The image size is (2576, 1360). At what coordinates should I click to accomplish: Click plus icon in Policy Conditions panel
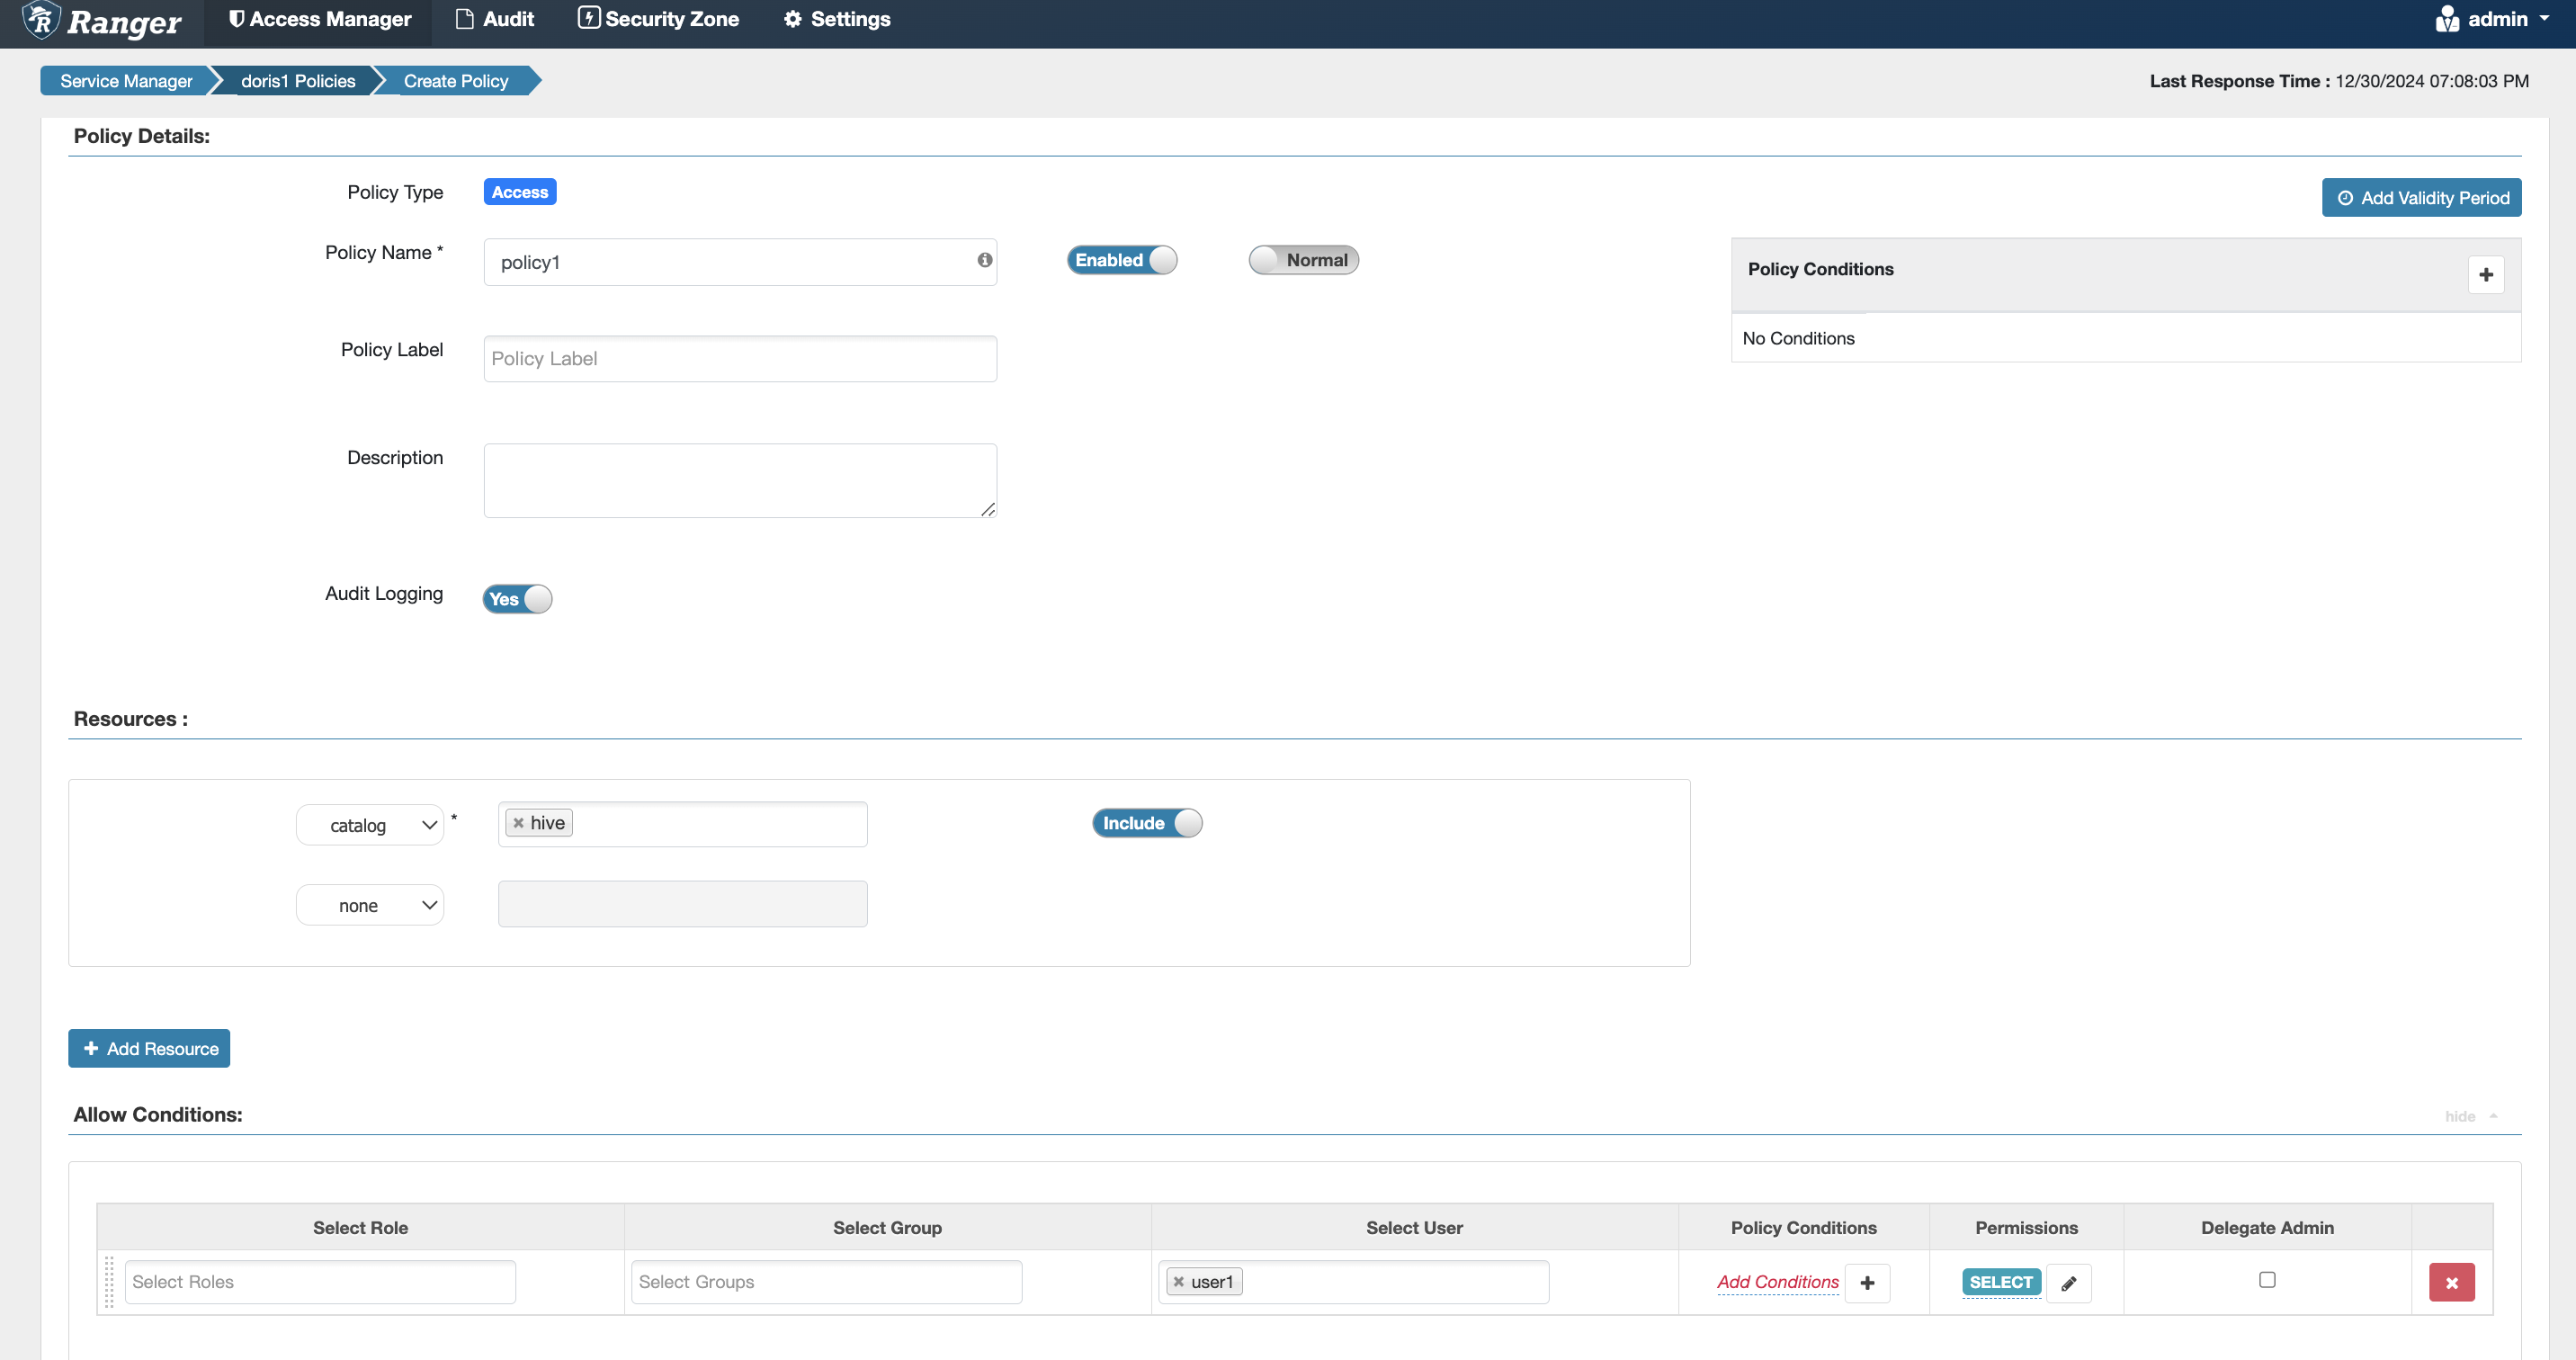pos(2485,275)
